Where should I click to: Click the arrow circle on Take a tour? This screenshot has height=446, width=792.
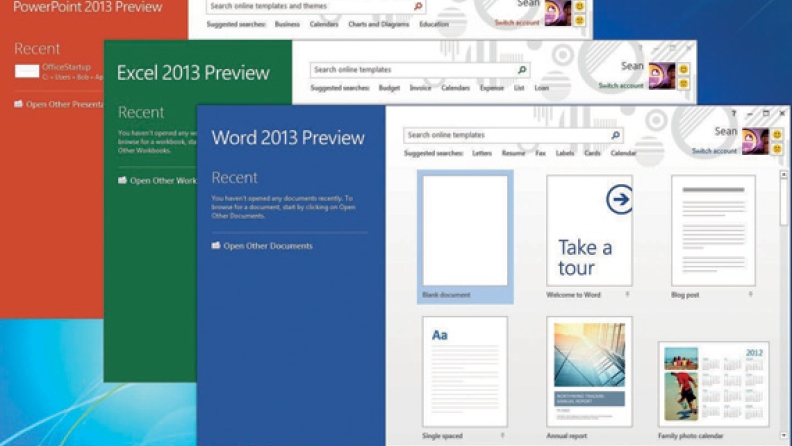coord(619,199)
